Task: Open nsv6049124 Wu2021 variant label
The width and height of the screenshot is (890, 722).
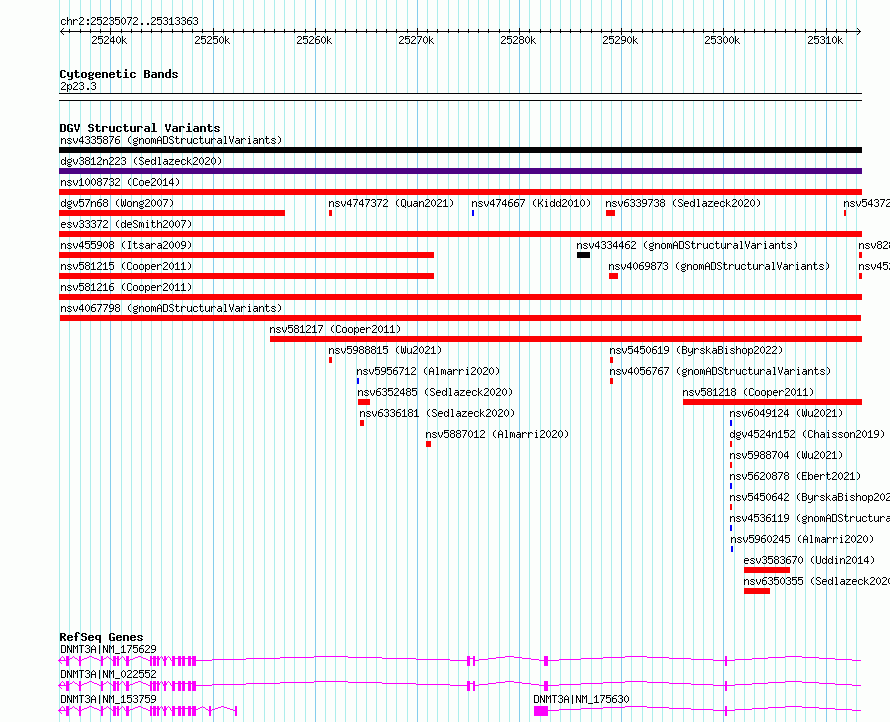Action: point(786,413)
